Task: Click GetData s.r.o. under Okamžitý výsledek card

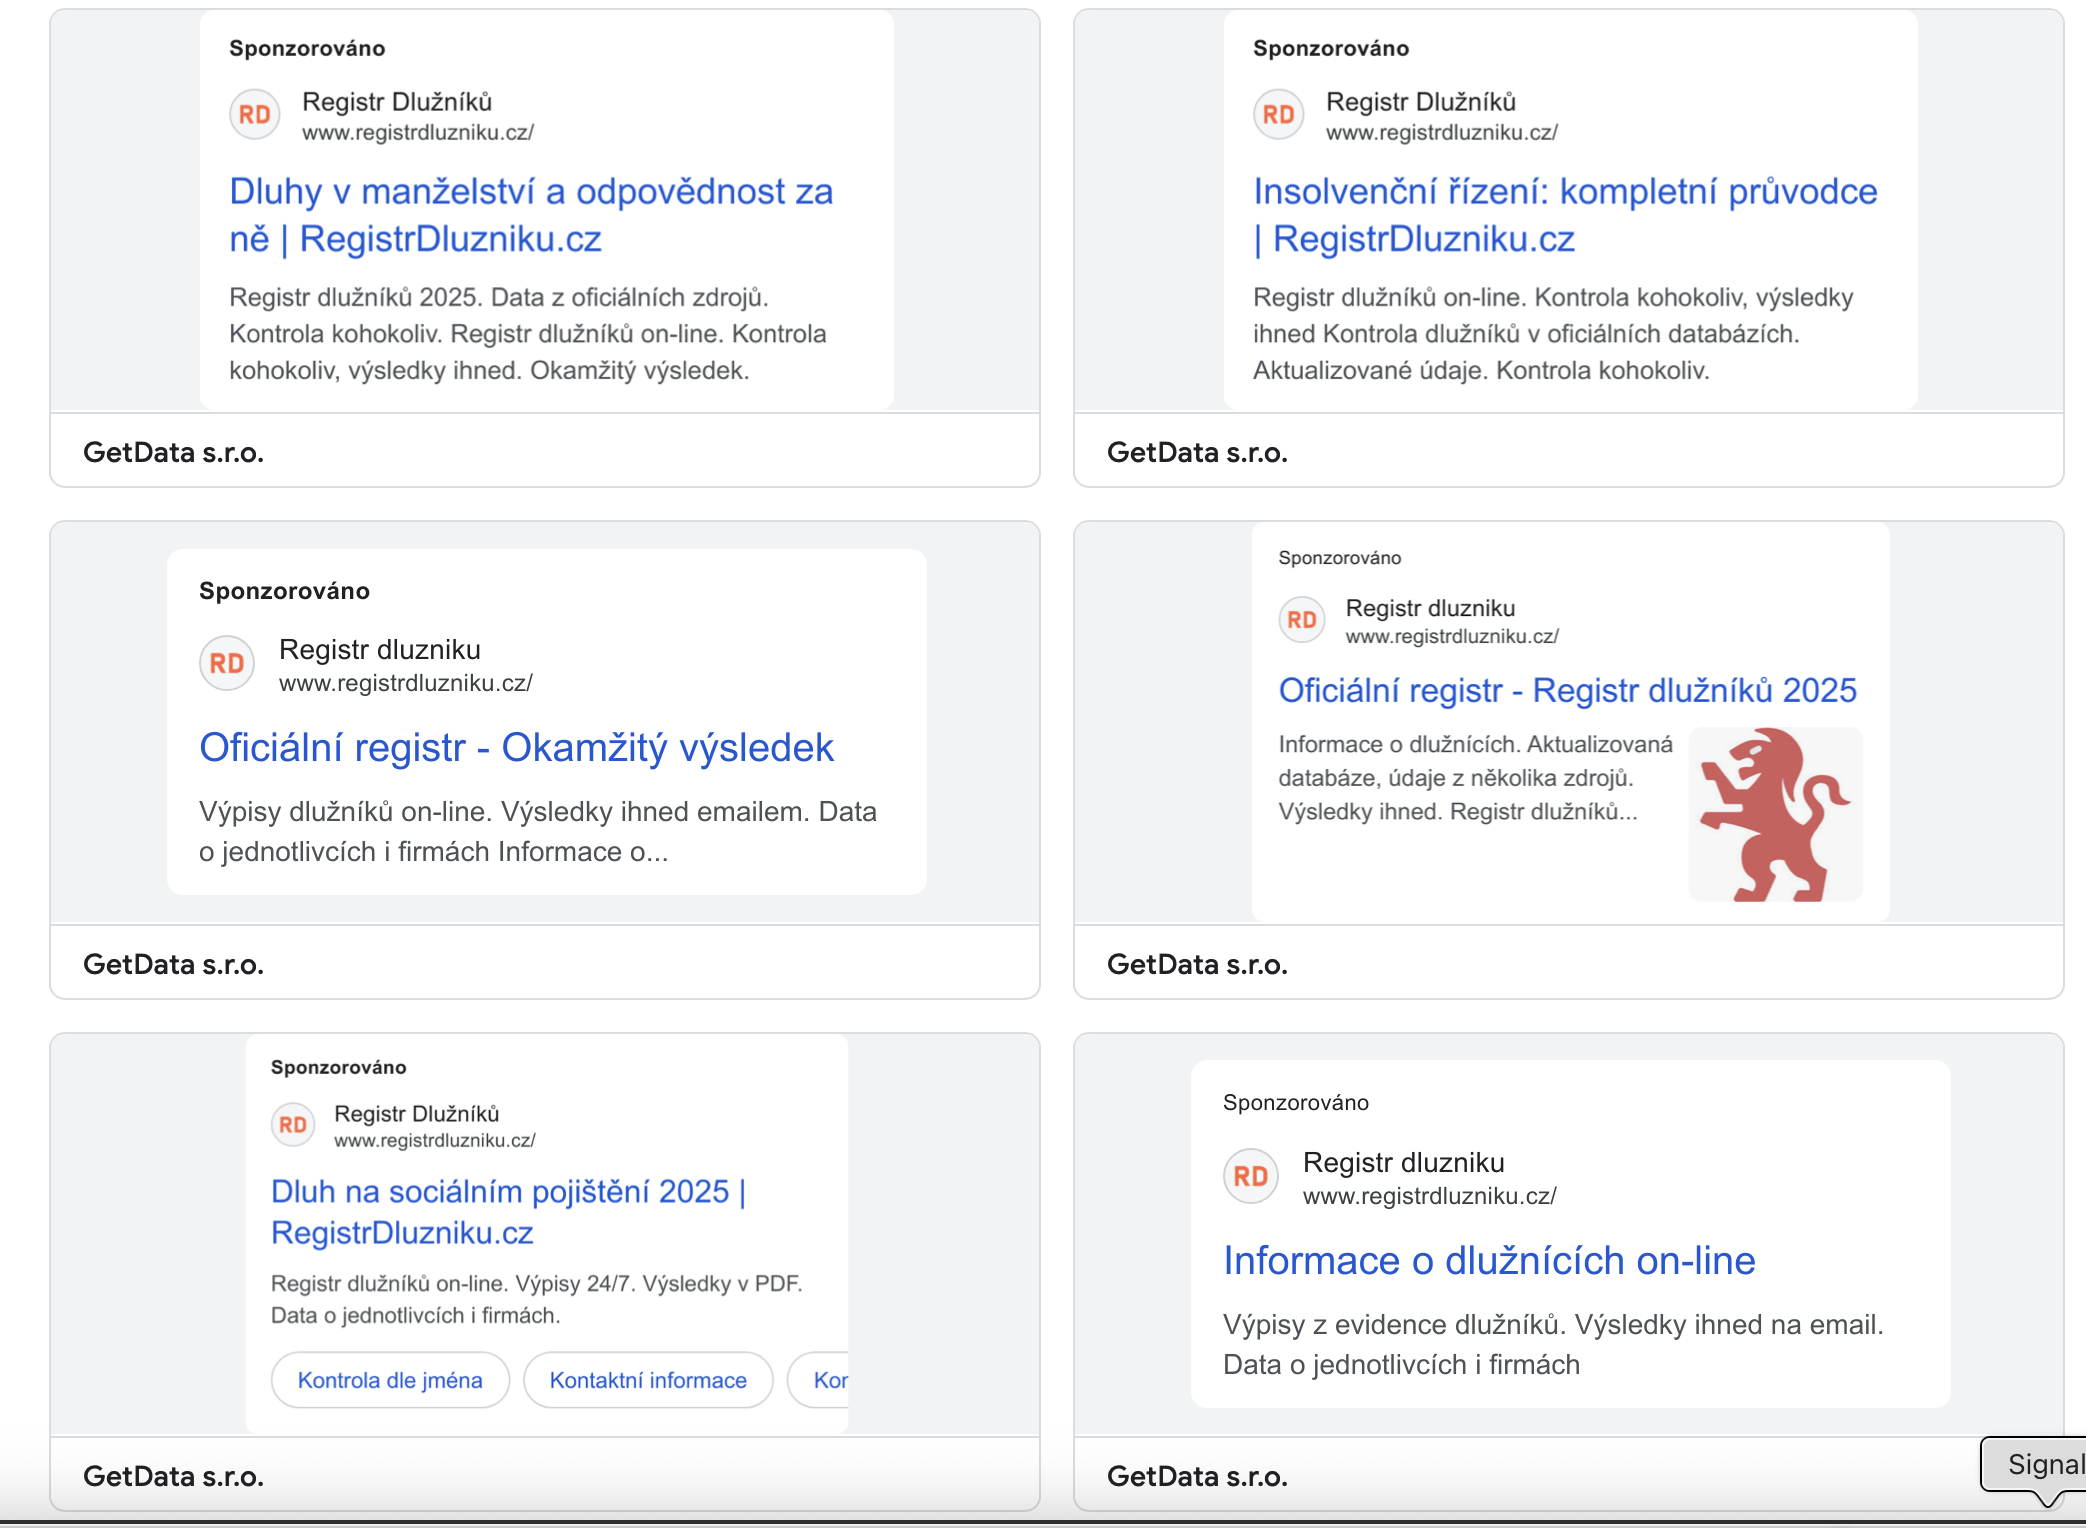Action: click(173, 964)
